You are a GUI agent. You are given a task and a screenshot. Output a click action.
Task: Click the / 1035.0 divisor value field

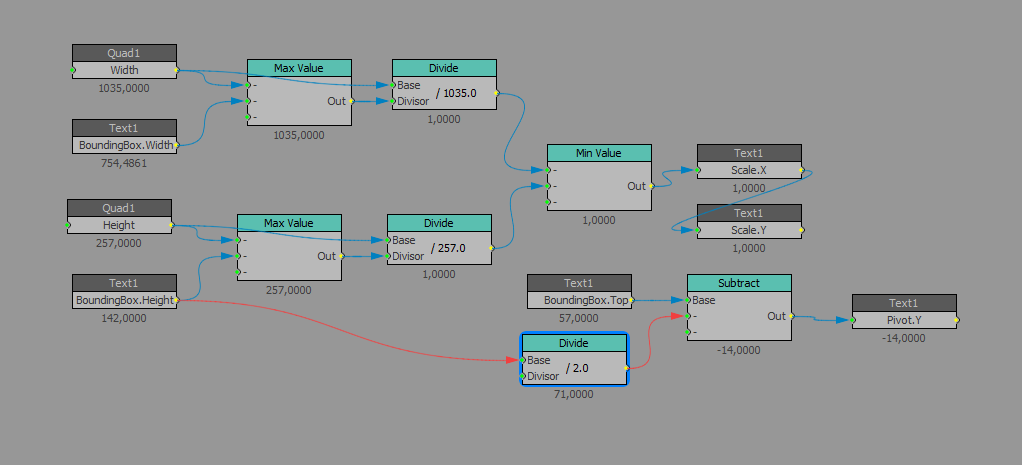point(456,93)
